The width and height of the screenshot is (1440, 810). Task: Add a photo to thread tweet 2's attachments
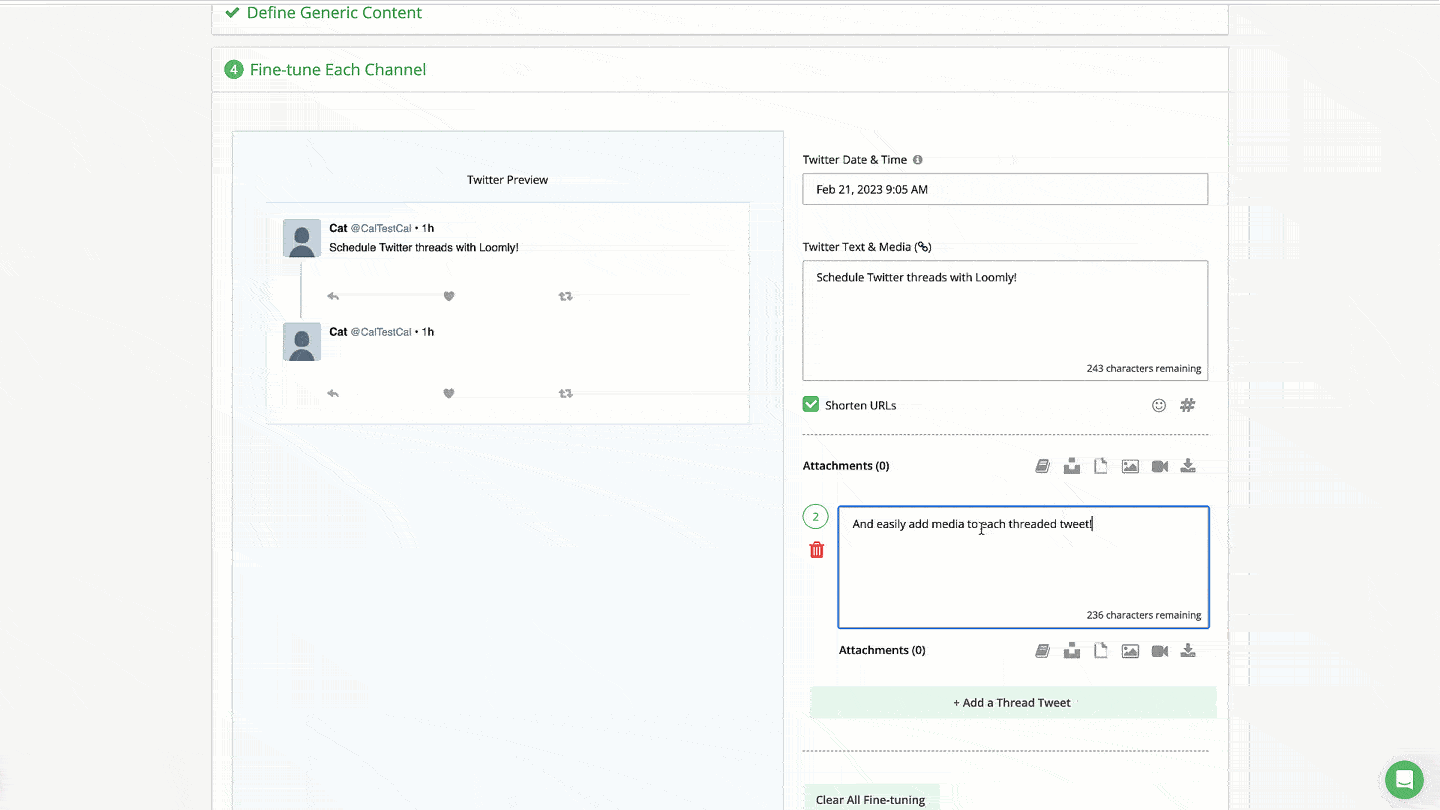(x=1130, y=651)
